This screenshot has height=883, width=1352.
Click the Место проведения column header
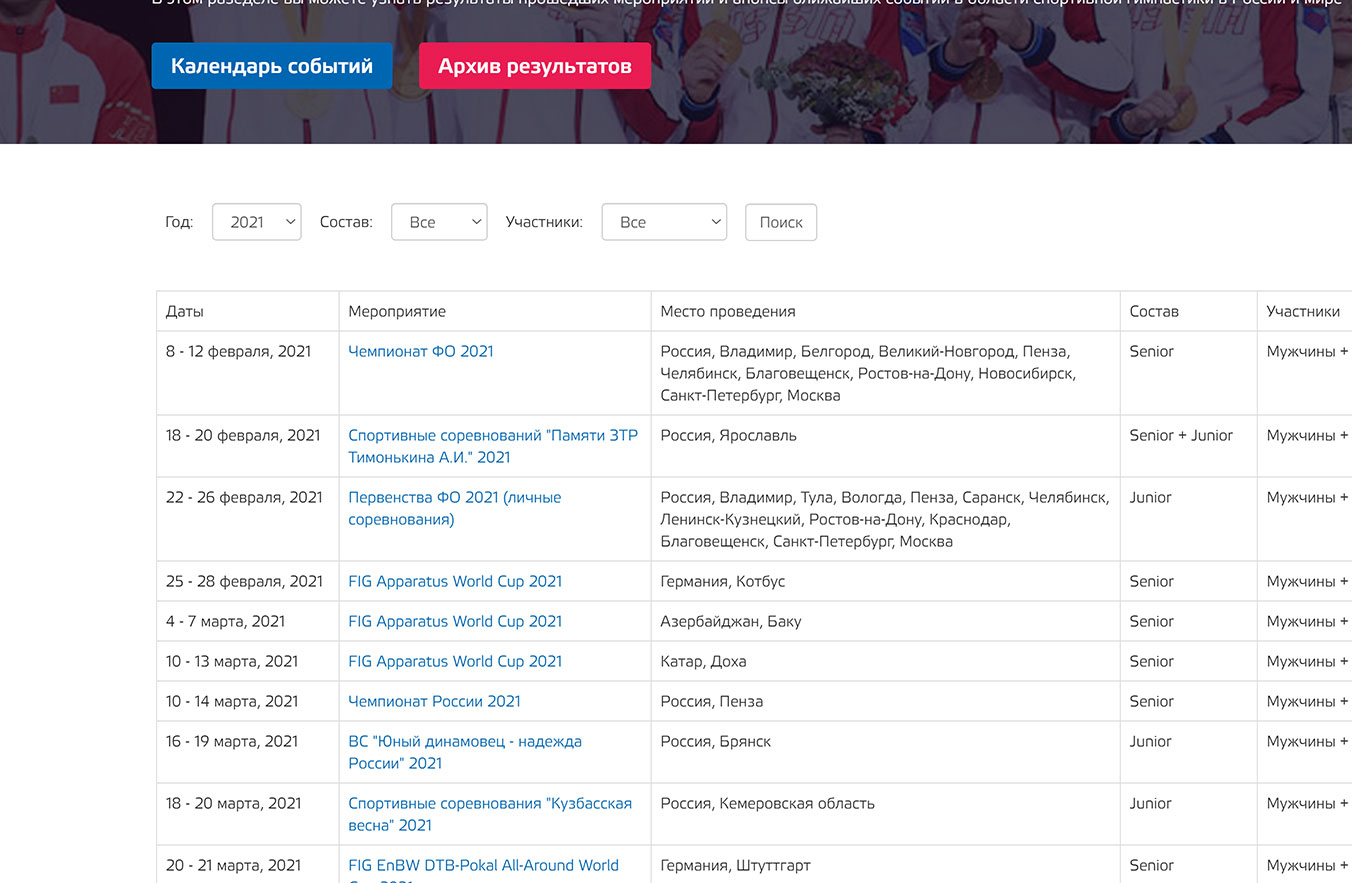[x=727, y=311]
